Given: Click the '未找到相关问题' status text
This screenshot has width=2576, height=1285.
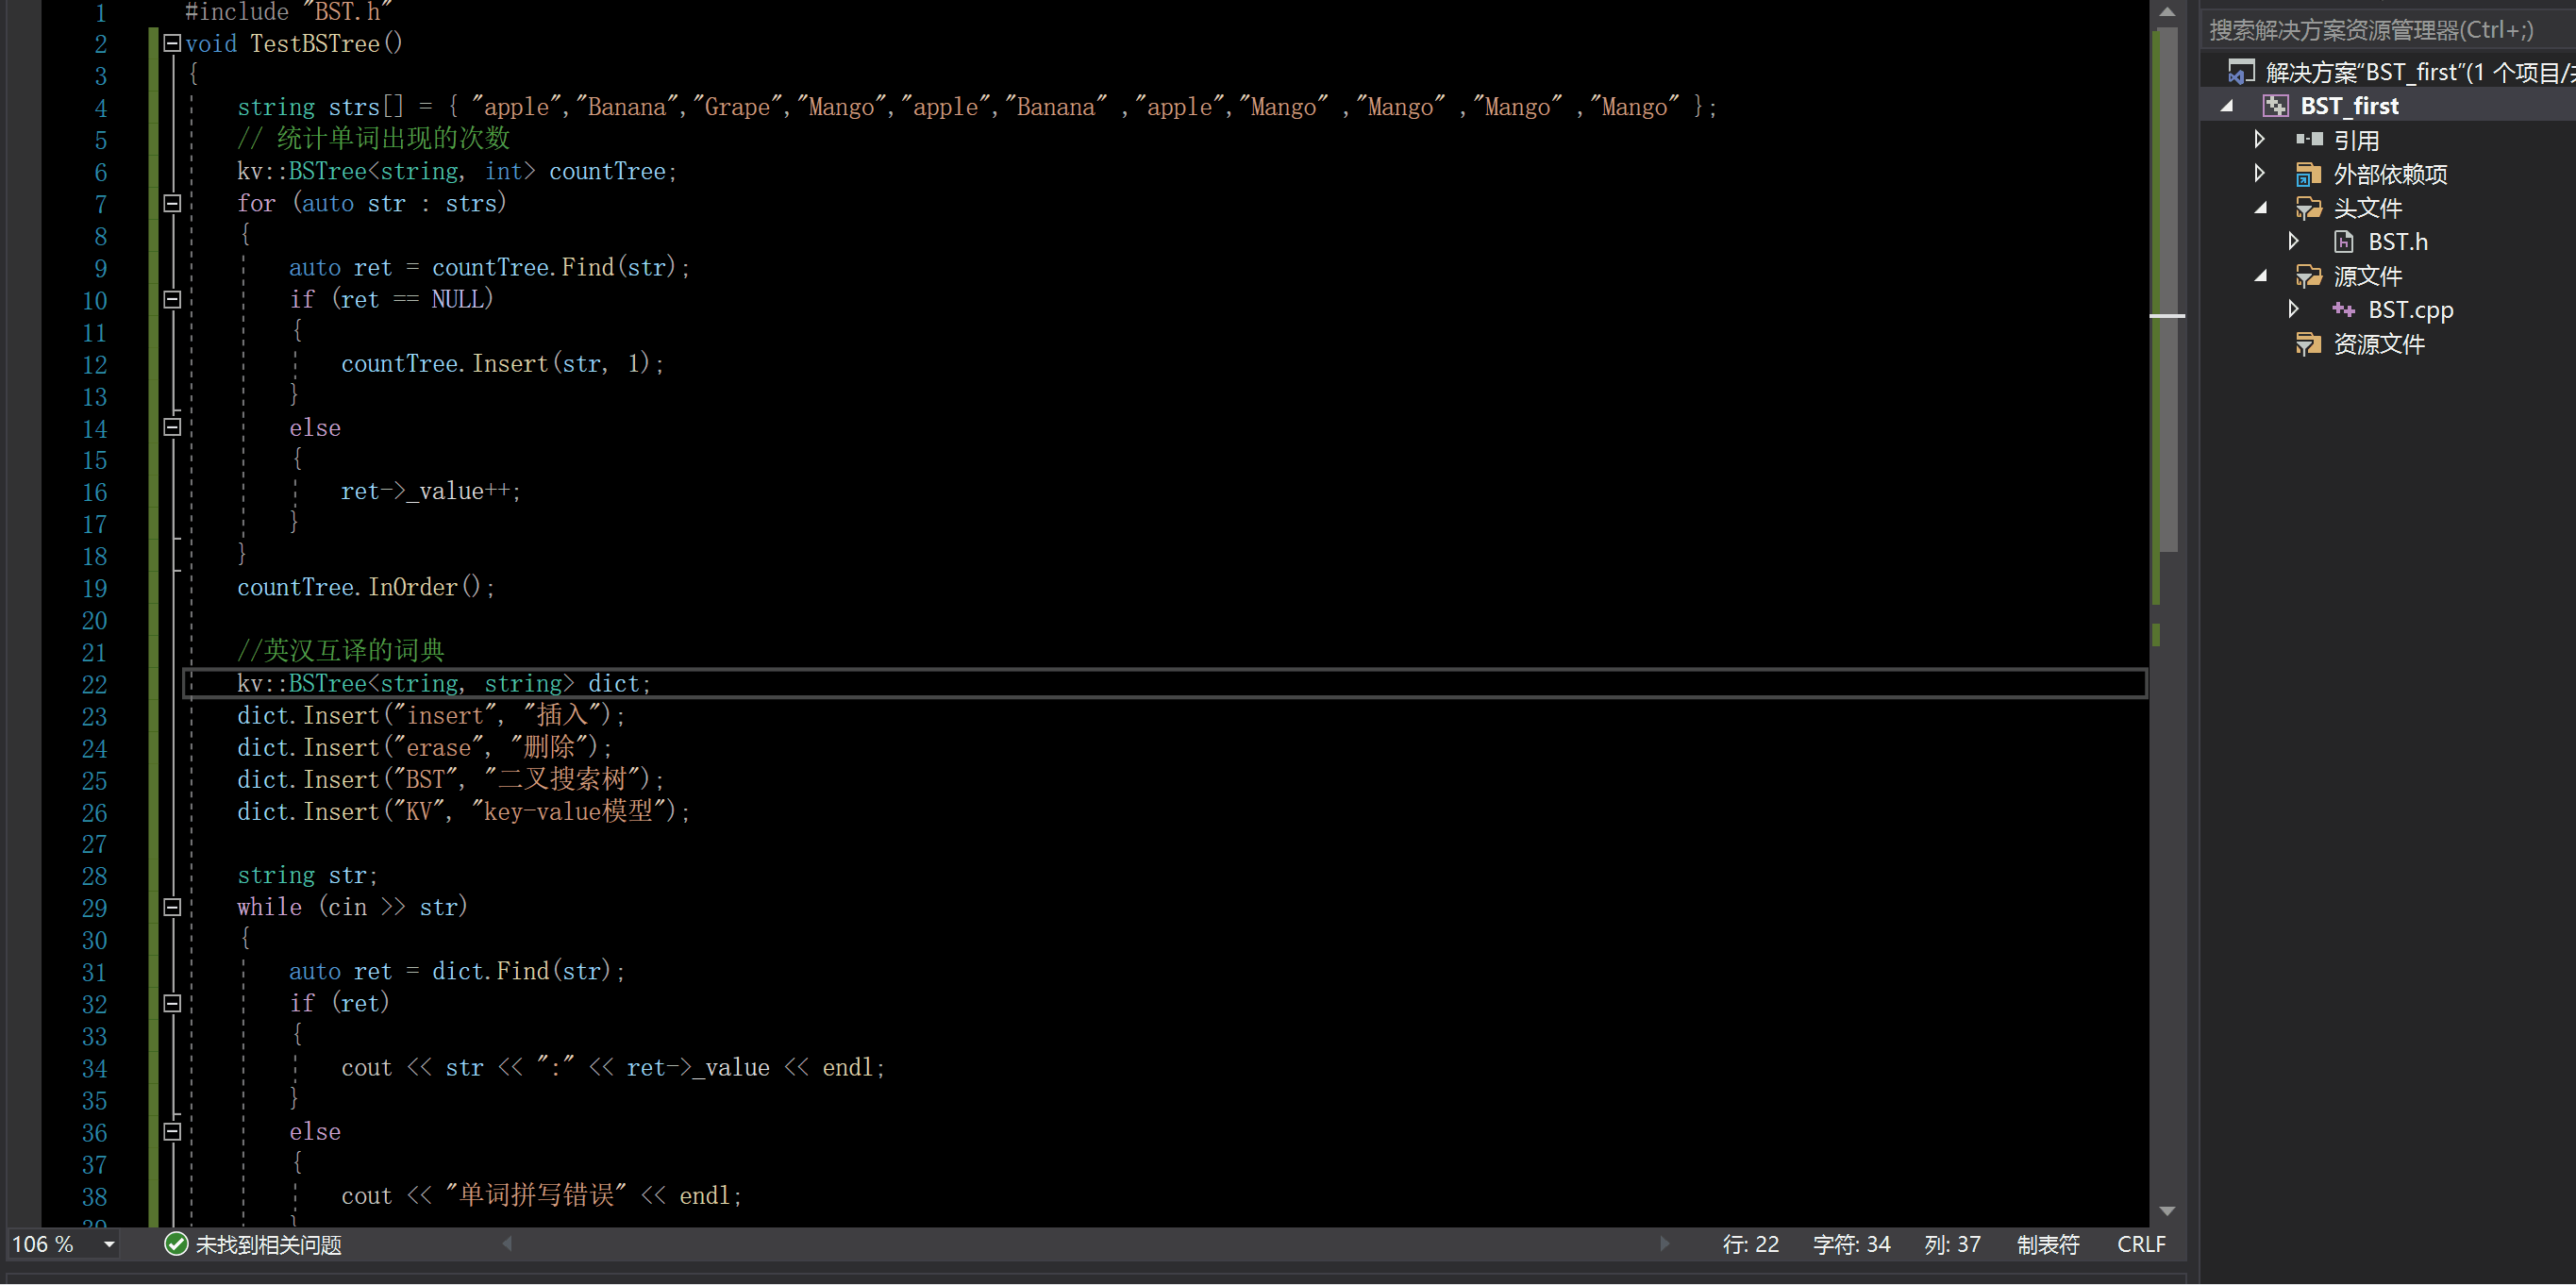Looking at the screenshot, I should click(x=268, y=1244).
